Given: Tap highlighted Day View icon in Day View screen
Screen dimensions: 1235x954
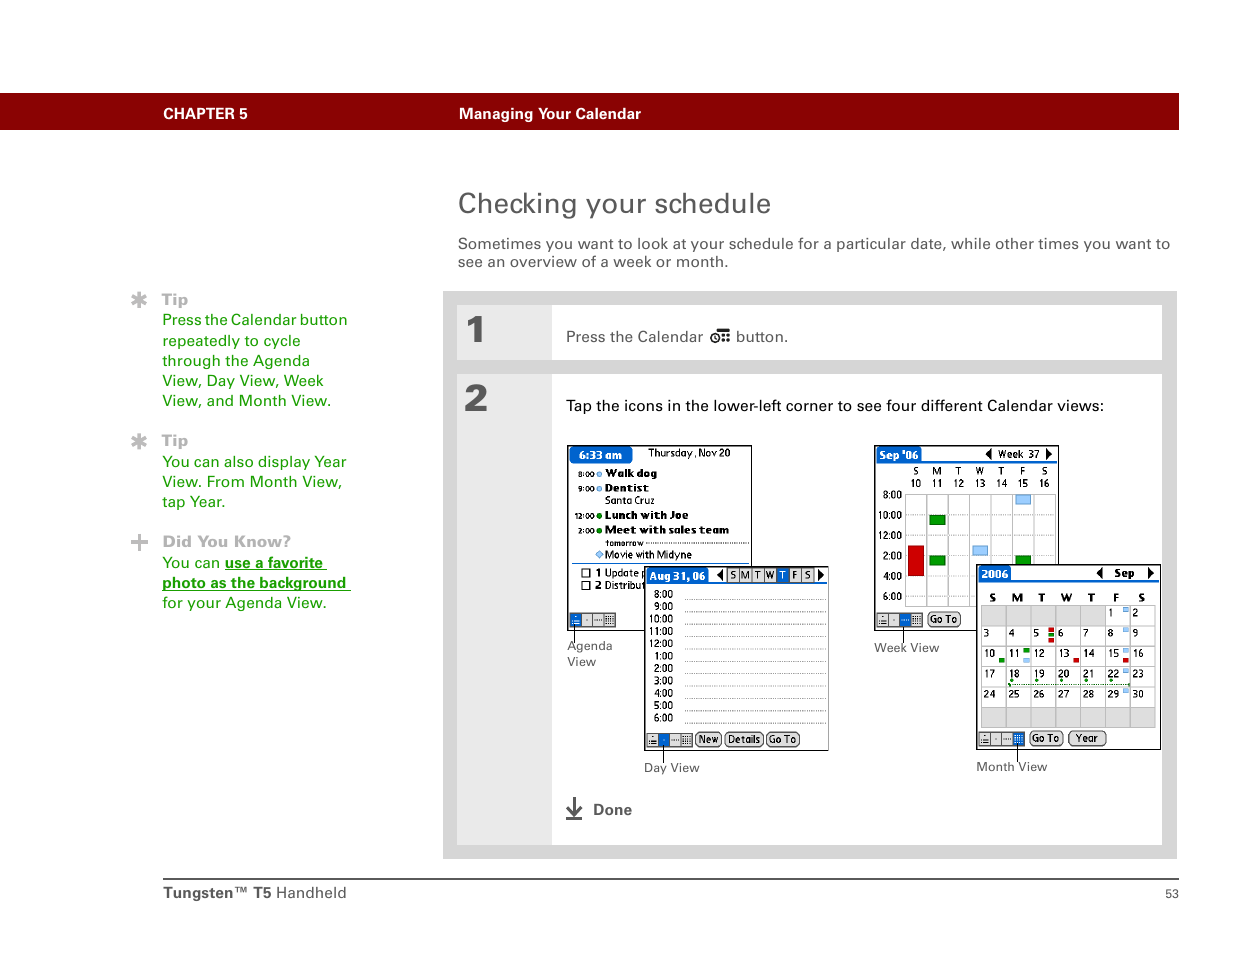Looking at the screenshot, I should click(x=664, y=740).
